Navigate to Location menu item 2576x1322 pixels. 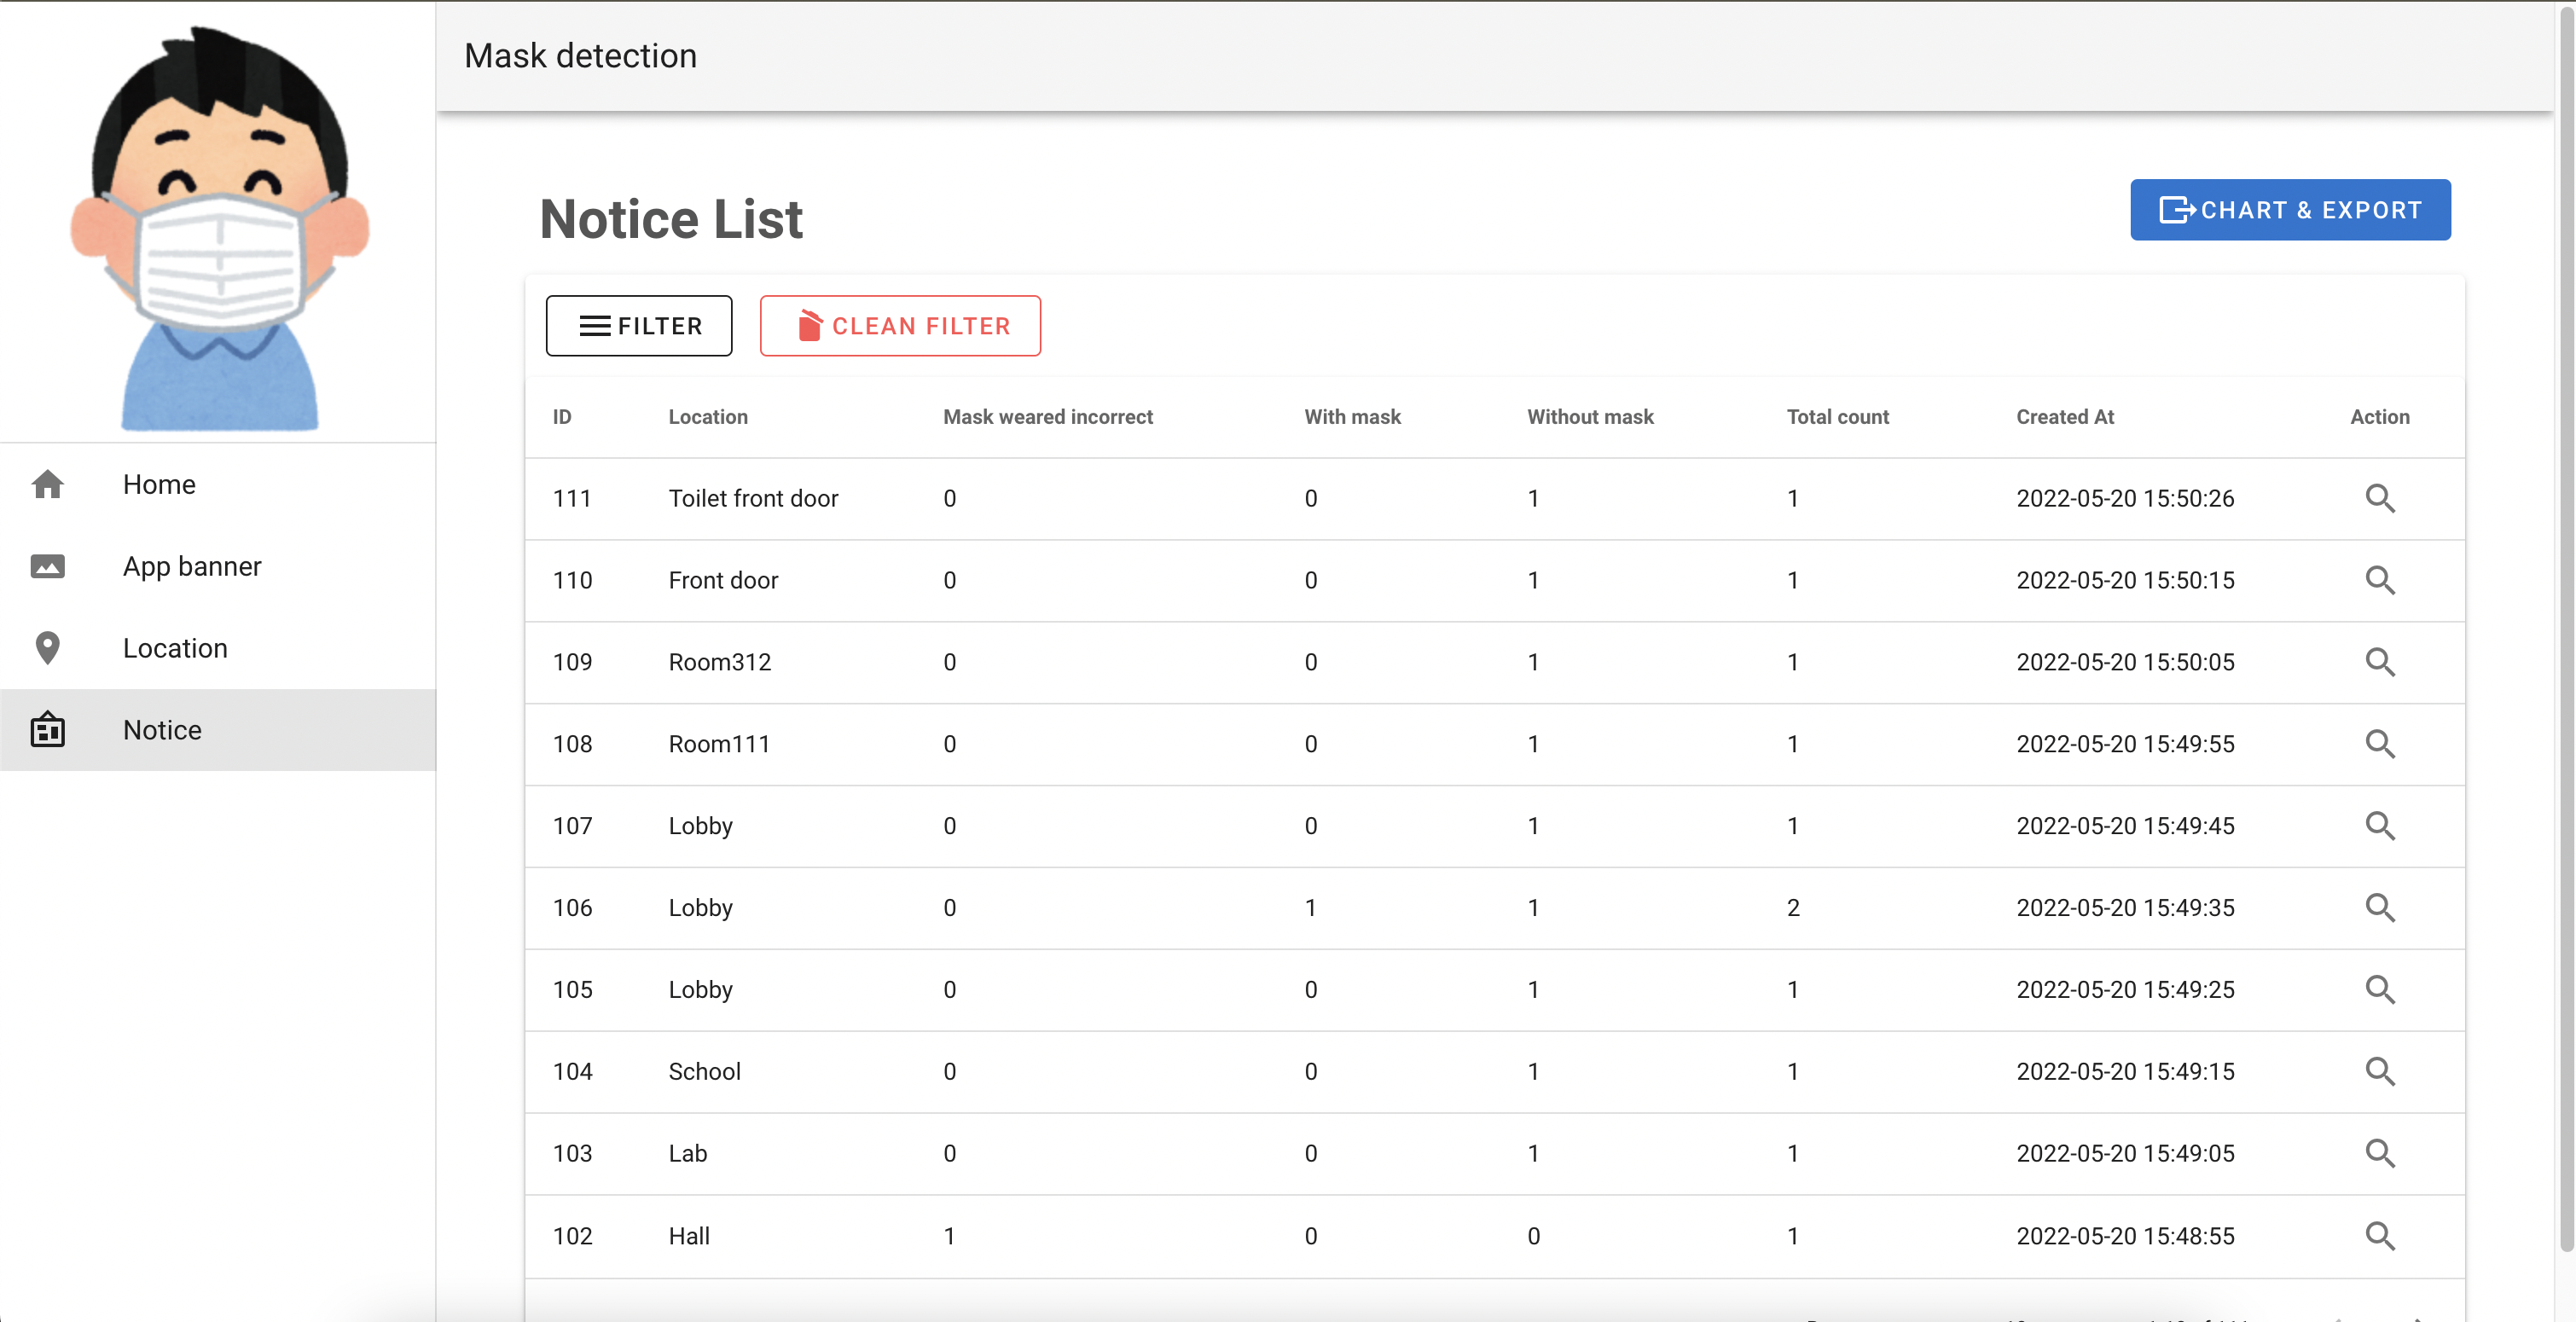click(175, 648)
